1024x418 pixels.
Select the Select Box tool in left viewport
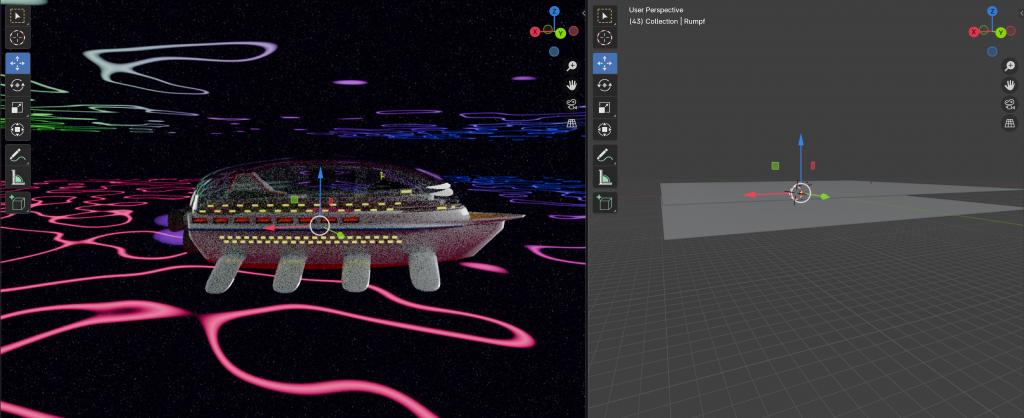point(18,15)
